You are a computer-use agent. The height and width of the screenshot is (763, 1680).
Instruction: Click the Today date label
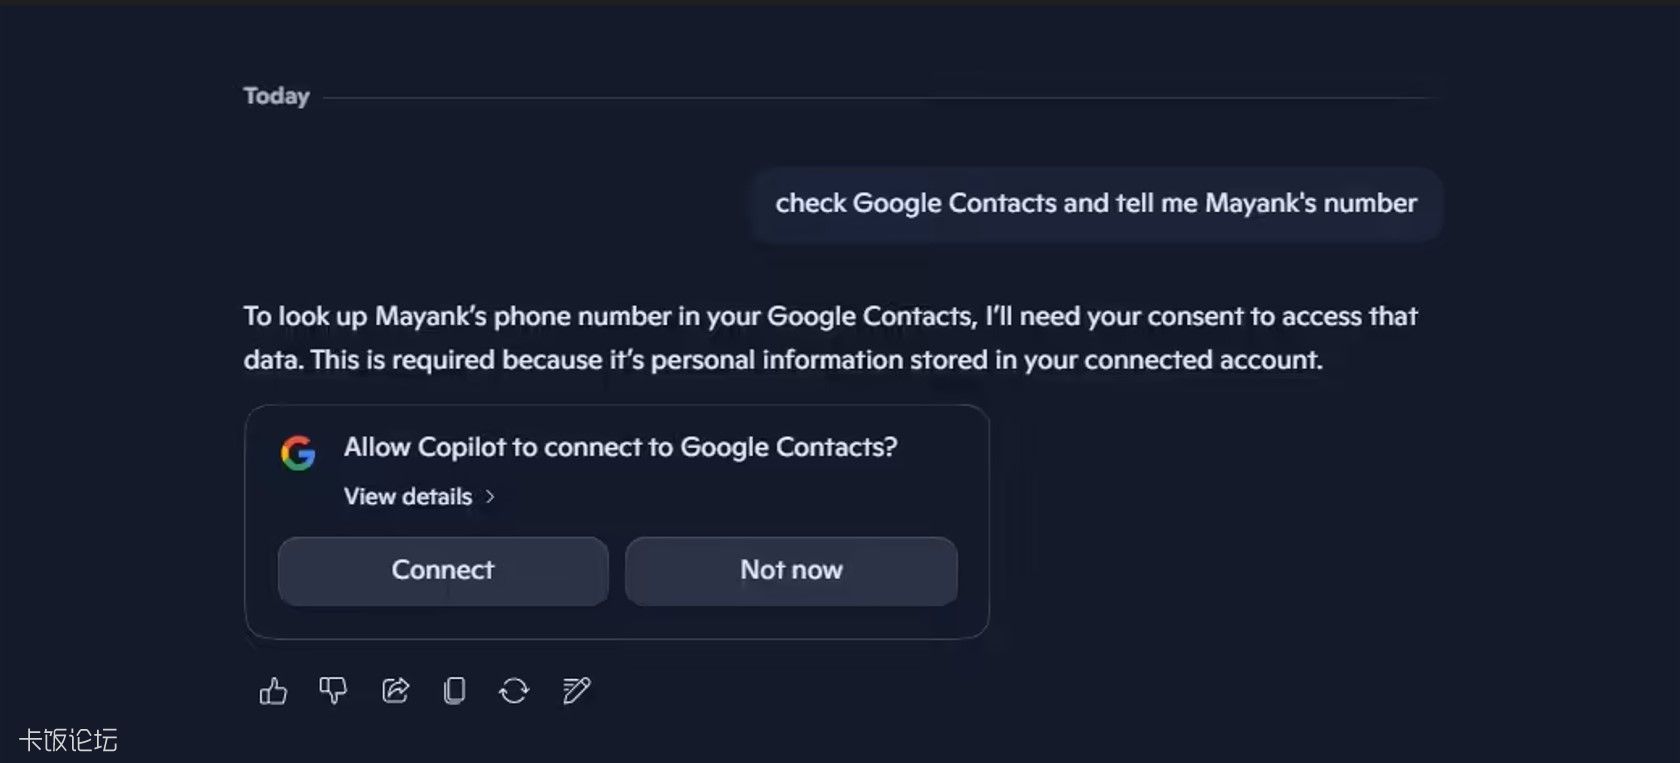[276, 96]
